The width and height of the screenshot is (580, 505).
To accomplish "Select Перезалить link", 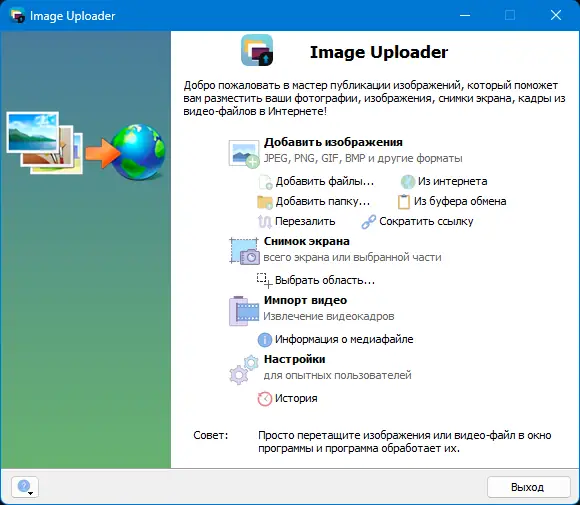I will point(305,222).
